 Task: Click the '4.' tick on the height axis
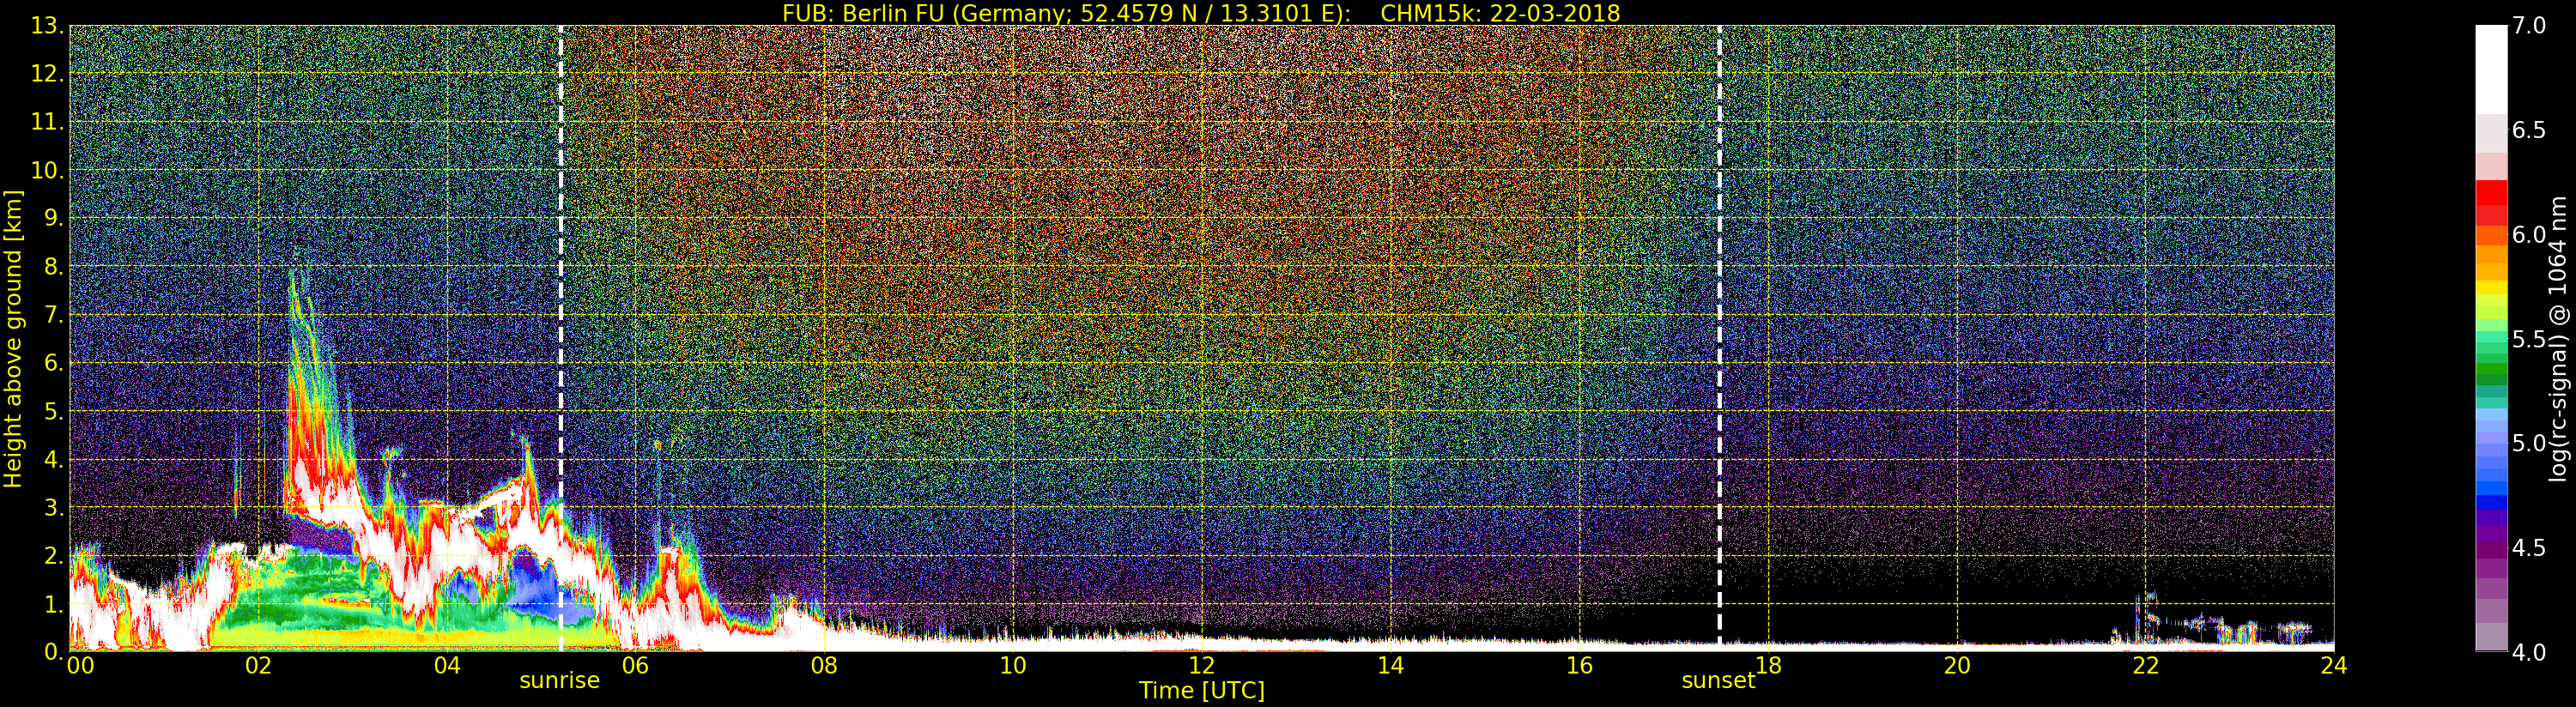tap(53, 459)
